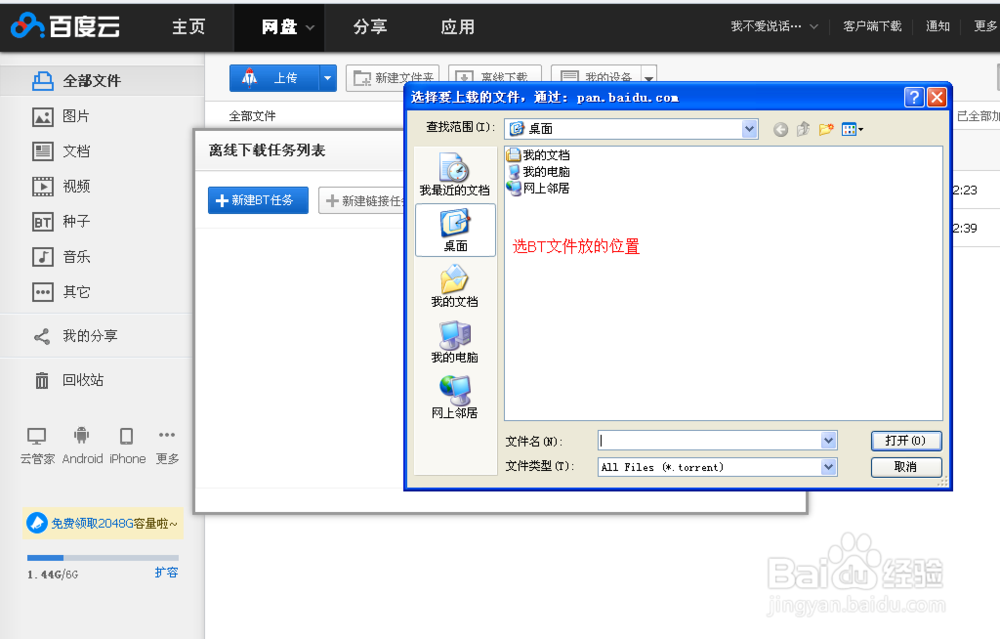Screen dimensions: 1000x639
Task: Expand the 上传 dropdown arrow
Action: coord(327,78)
